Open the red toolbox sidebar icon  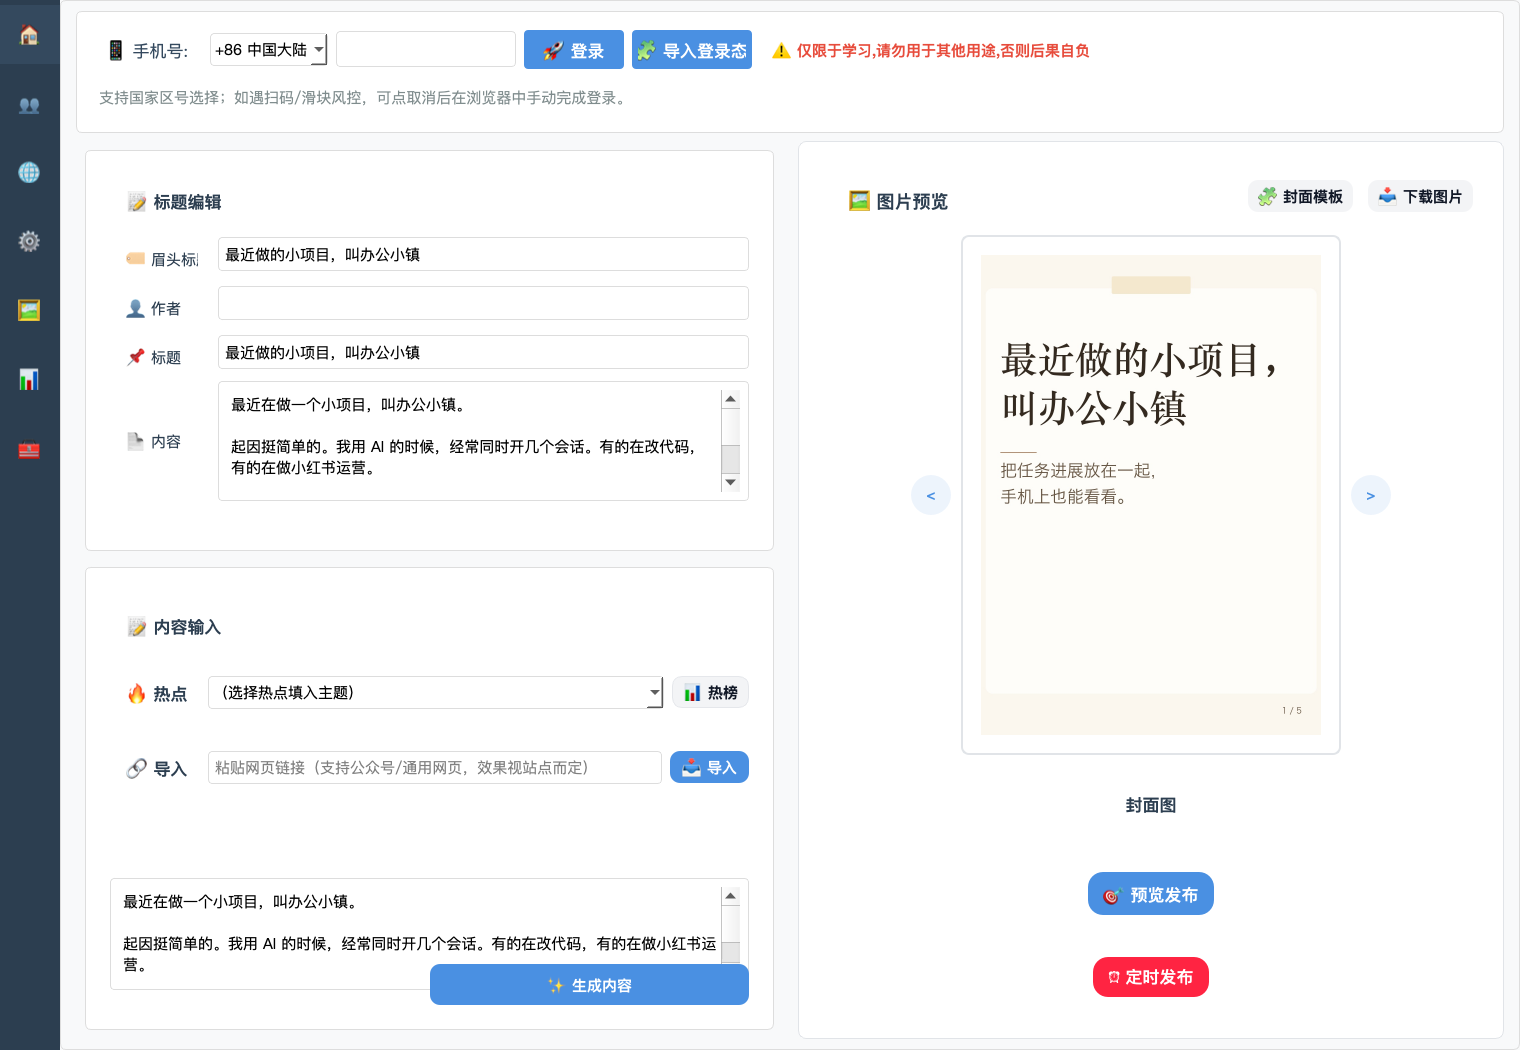click(x=29, y=450)
